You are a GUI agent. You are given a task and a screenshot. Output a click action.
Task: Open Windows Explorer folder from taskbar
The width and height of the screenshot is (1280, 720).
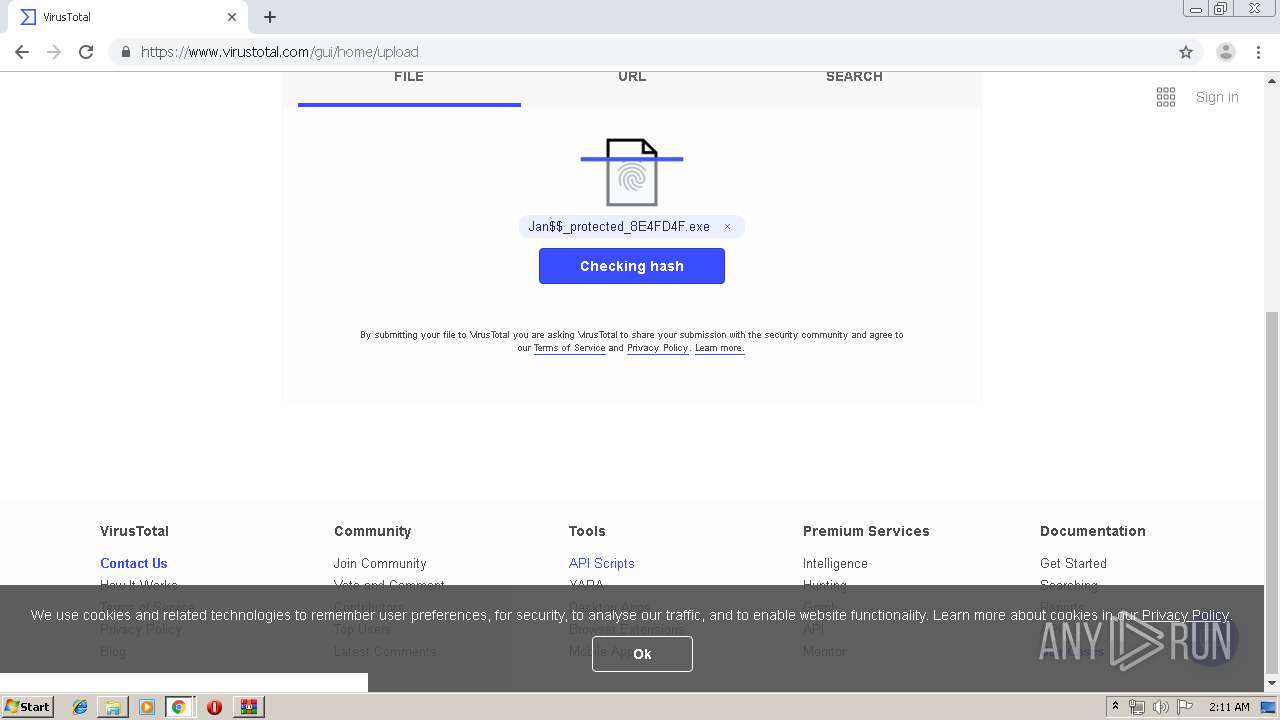click(x=113, y=707)
